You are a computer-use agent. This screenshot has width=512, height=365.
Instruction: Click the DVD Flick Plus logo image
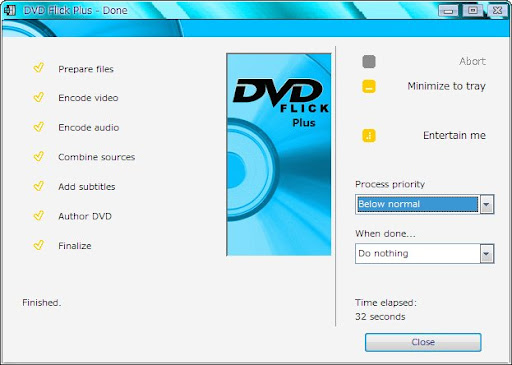[x=279, y=154]
